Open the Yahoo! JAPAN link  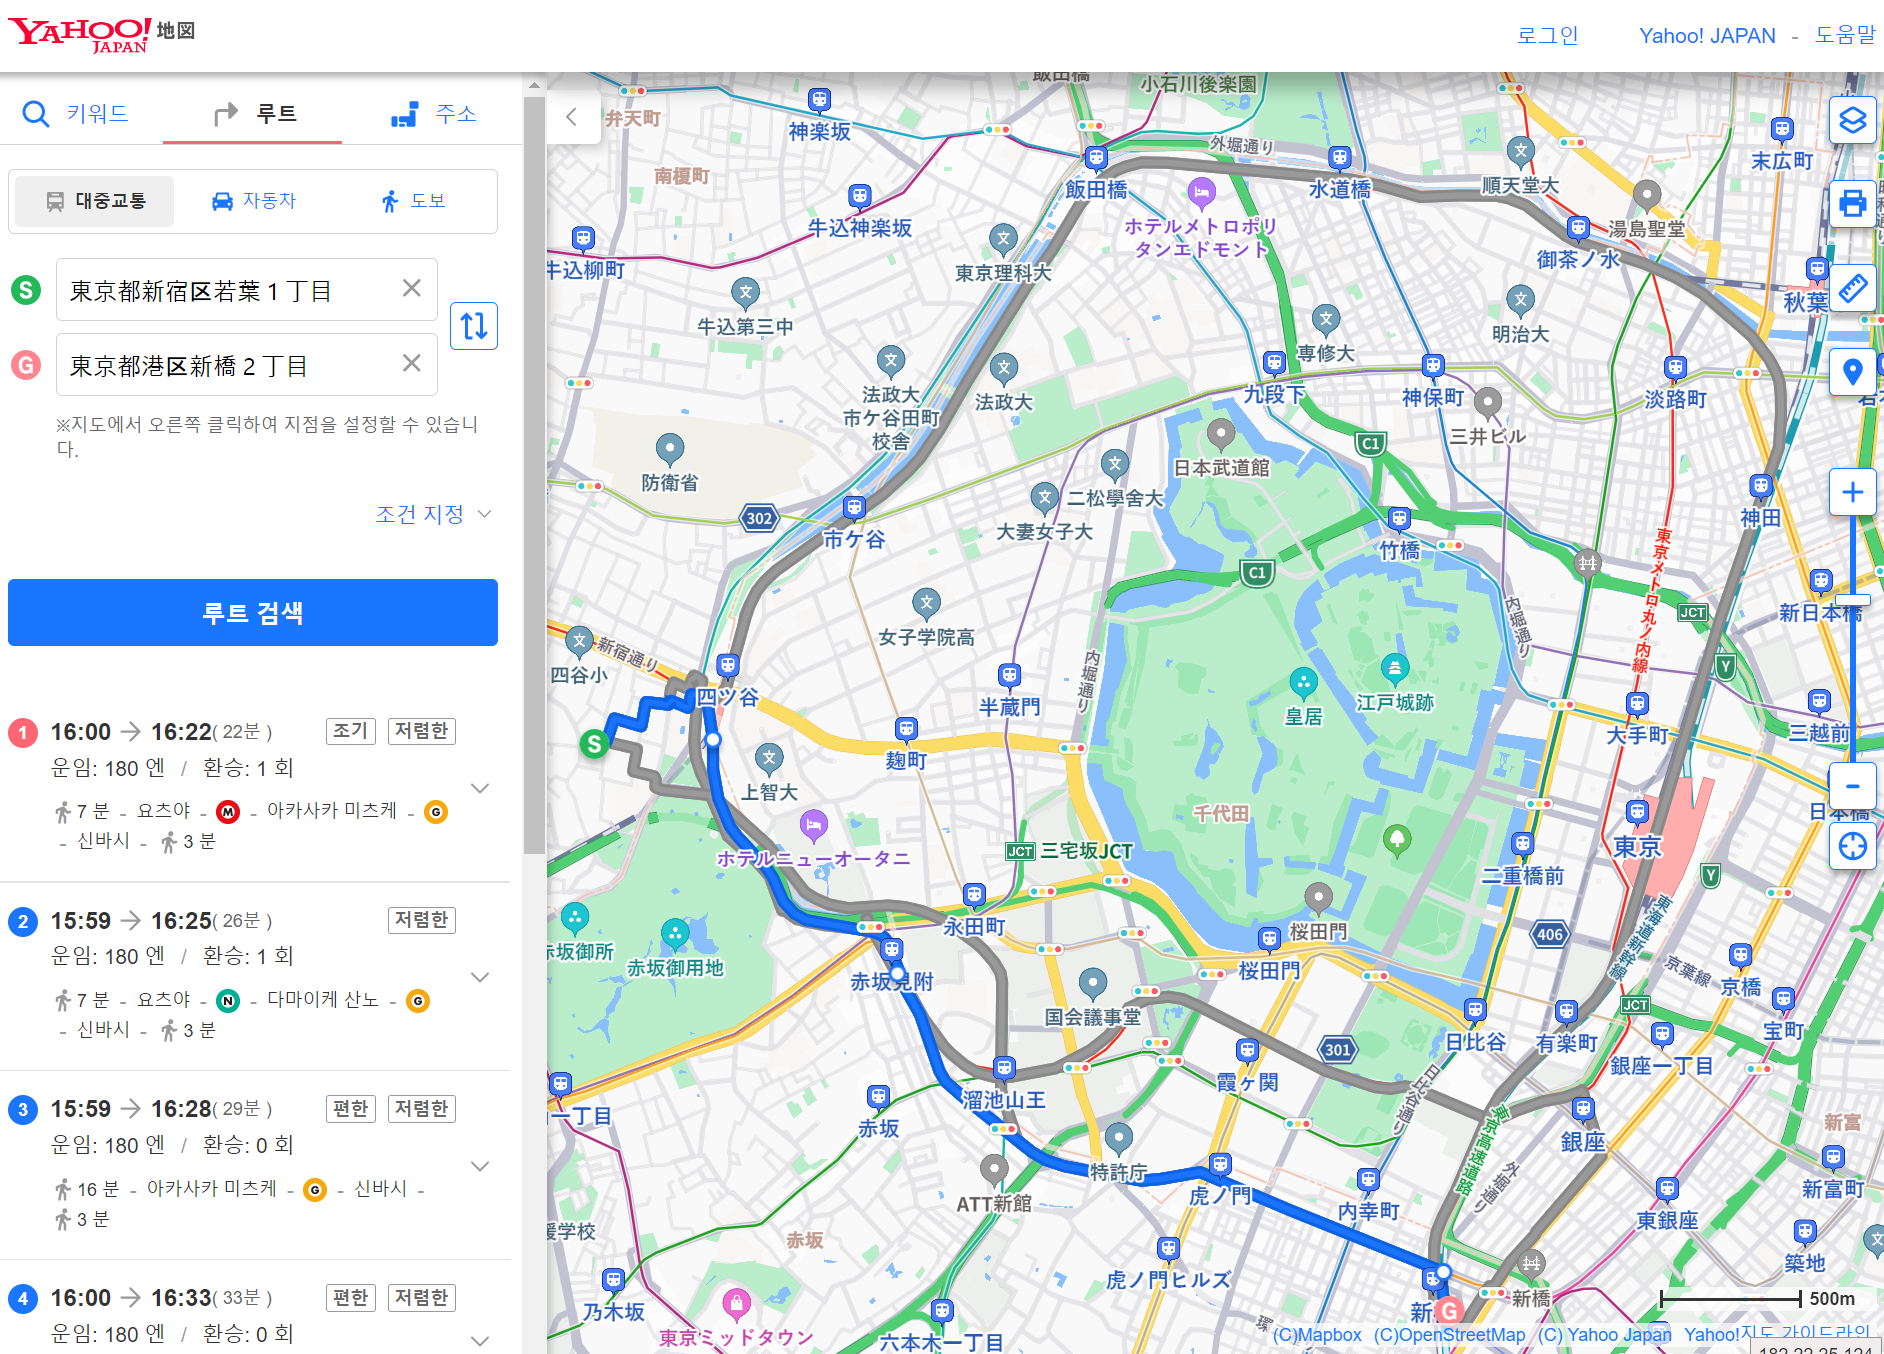click(1707, 35)
